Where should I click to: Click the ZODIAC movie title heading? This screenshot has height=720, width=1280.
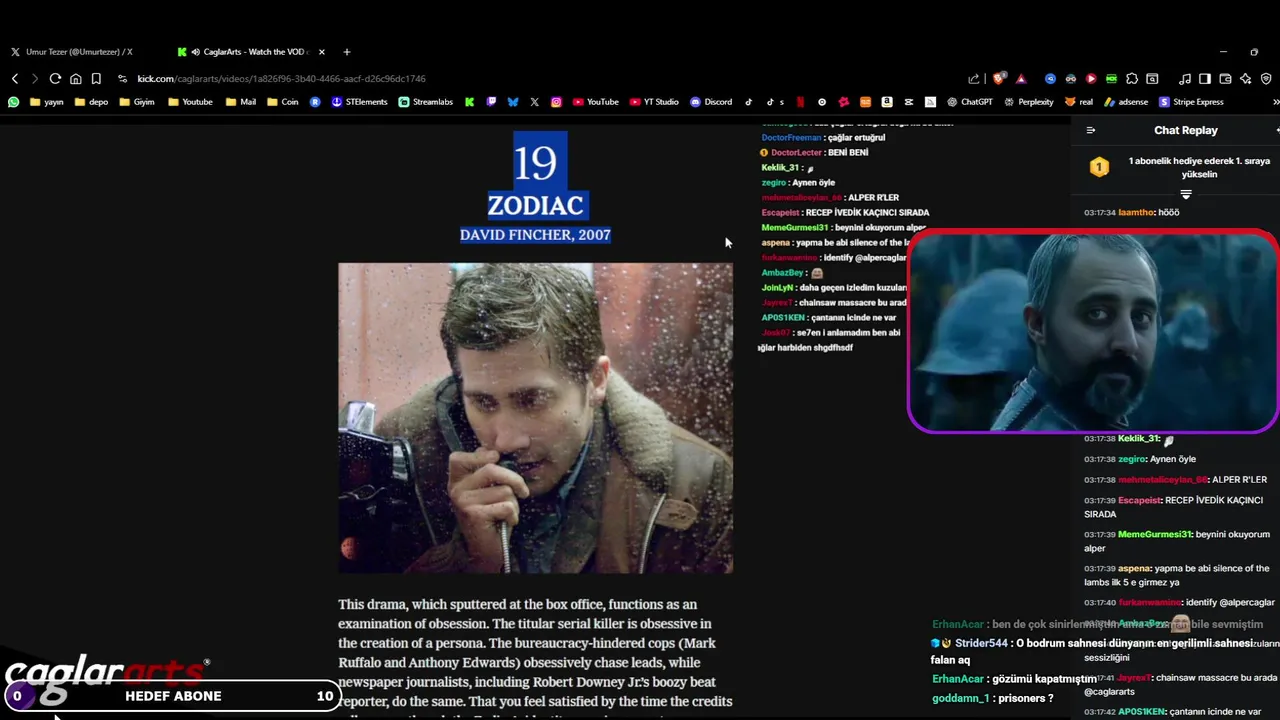[535, 206]
